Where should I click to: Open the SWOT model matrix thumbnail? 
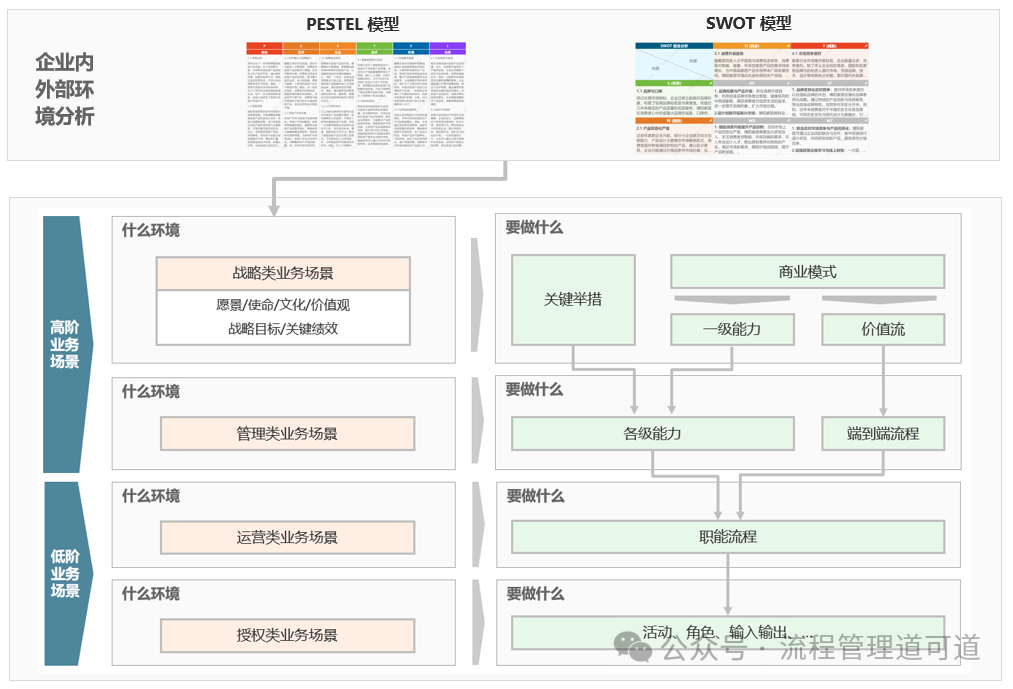click(752, 98)
